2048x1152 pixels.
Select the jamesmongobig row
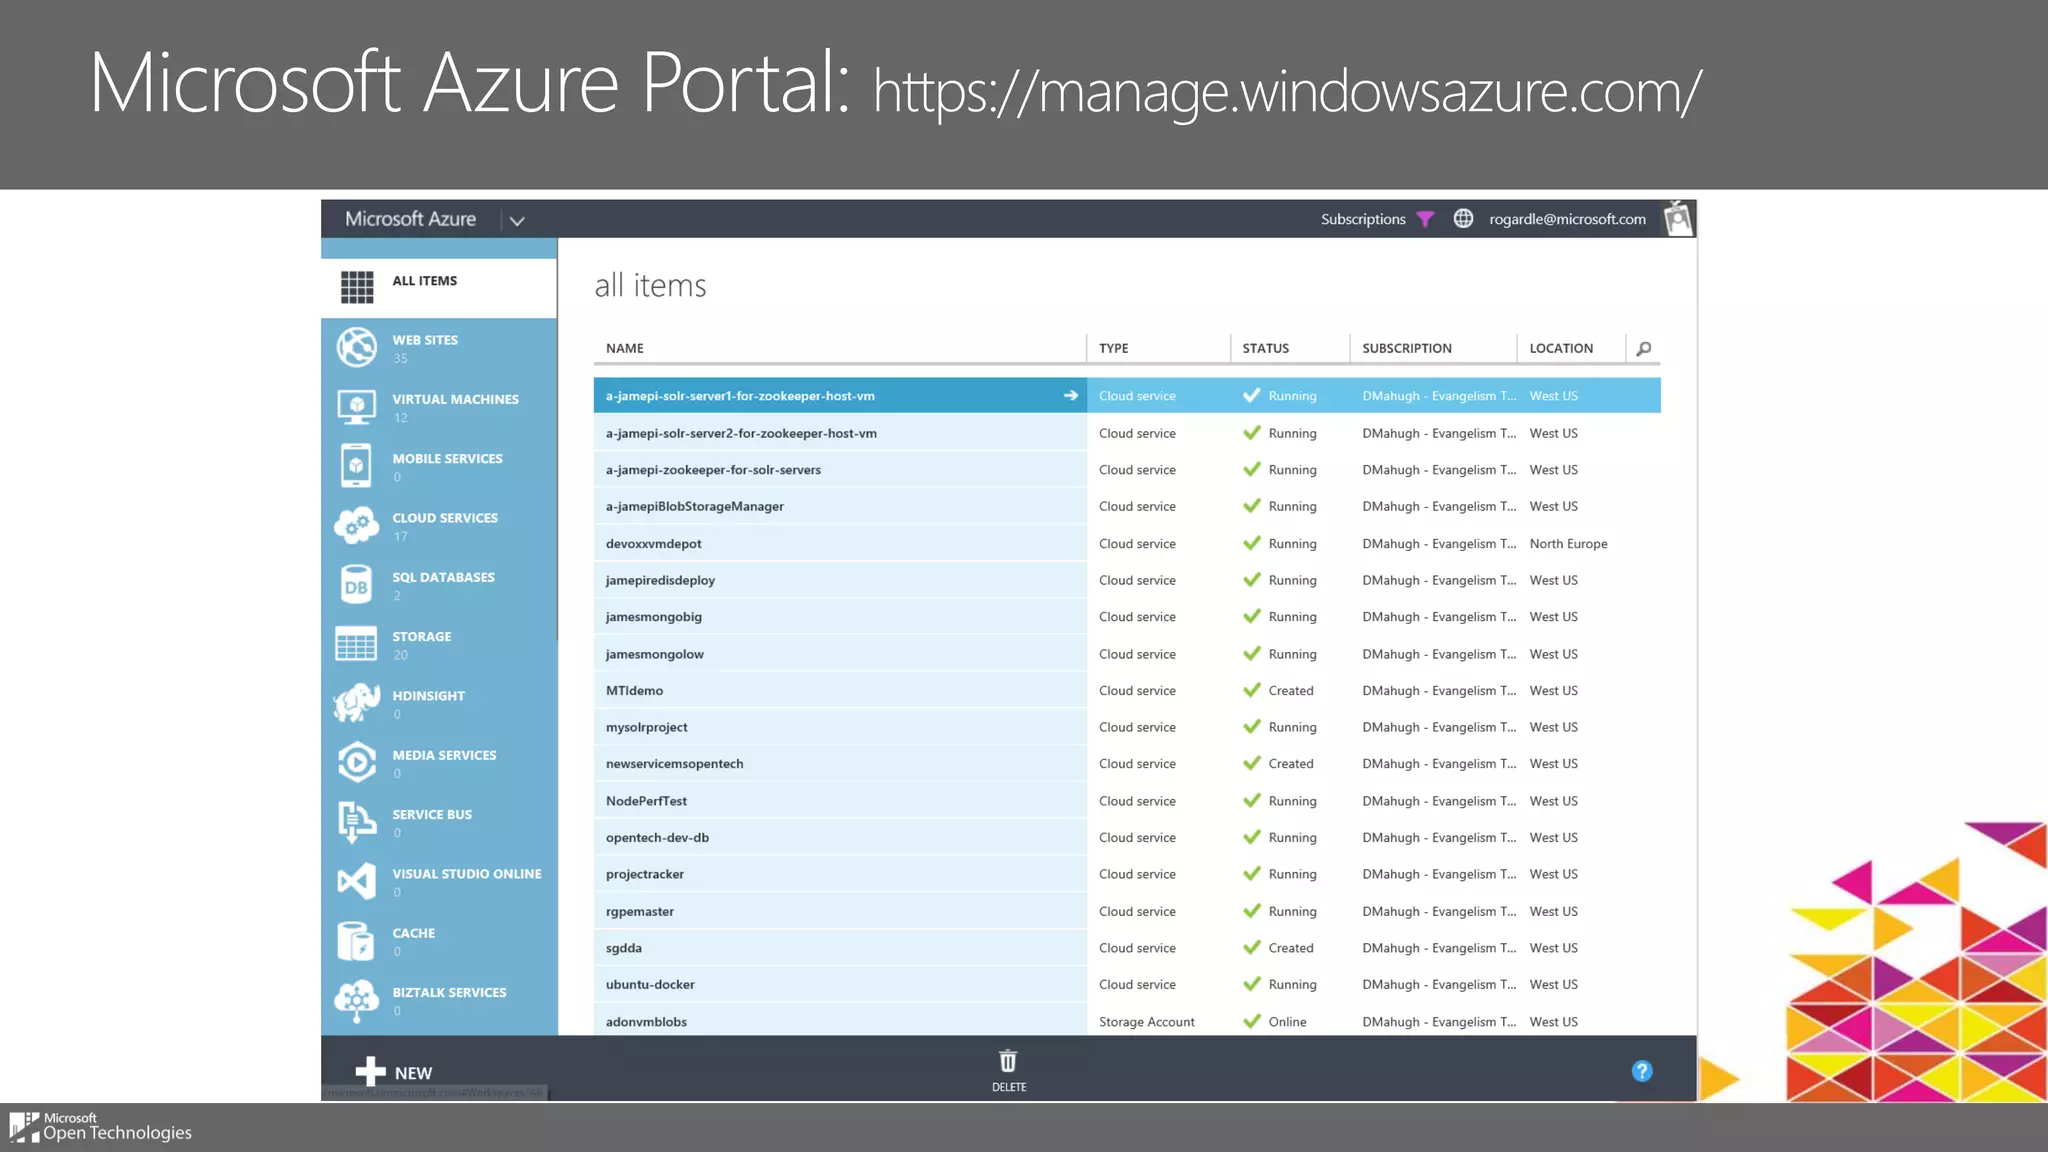[1127, 617]
